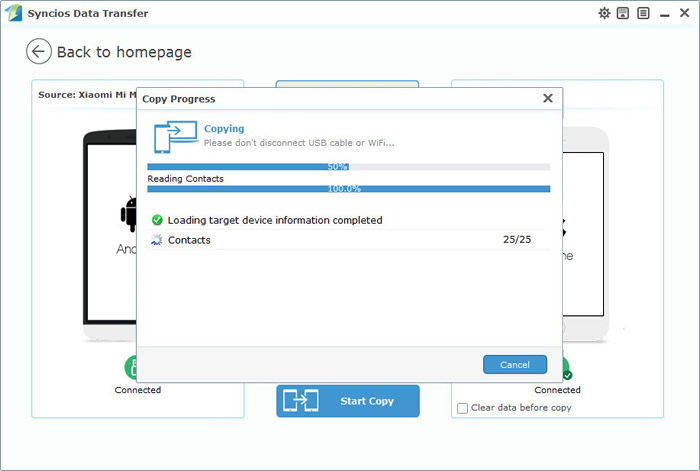
Task: Close the Copy Progress dialog
Action: [548, 98]
